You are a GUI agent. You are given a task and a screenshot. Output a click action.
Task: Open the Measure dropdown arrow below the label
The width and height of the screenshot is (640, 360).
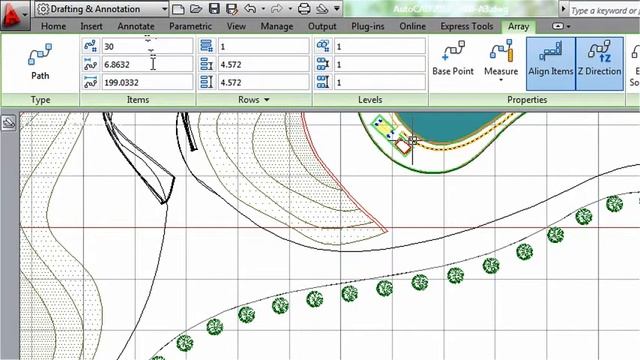501,80
